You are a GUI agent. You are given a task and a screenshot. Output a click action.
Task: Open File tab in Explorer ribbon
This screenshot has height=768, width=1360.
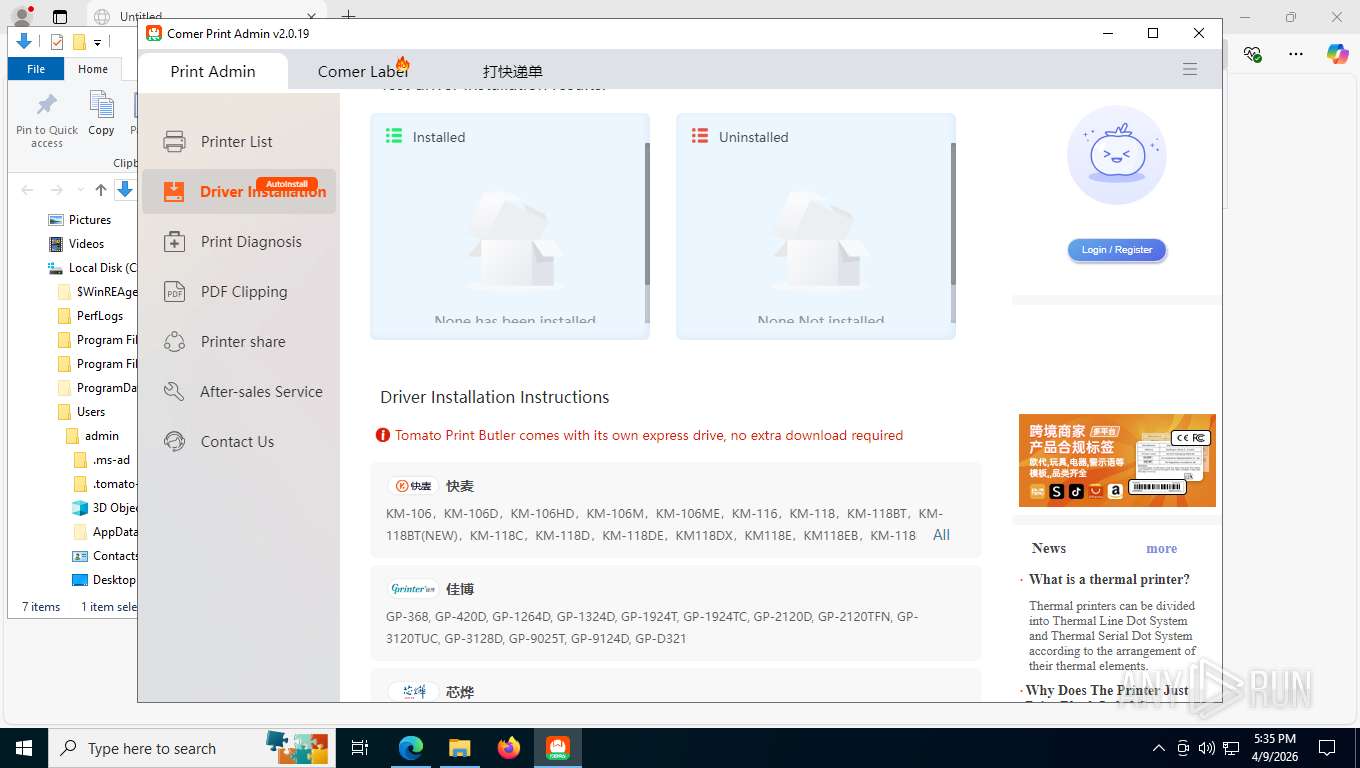coord(36,69)
